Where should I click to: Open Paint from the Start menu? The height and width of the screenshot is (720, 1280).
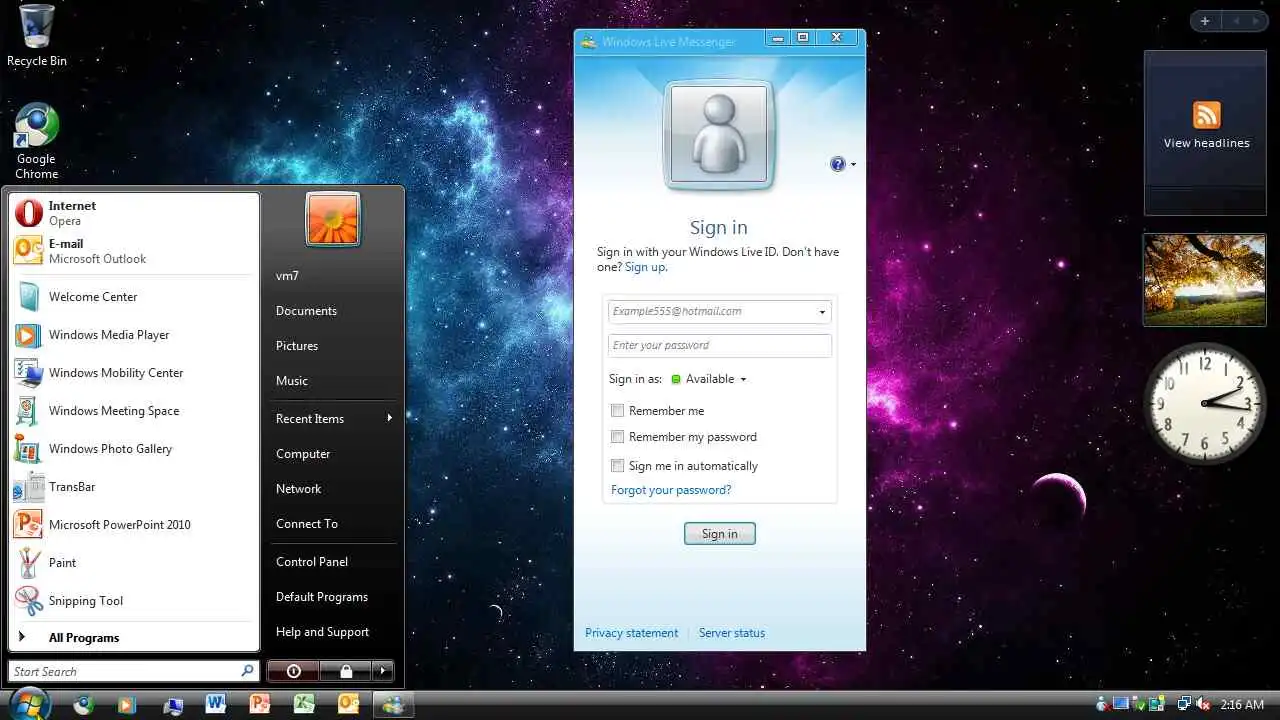(x=133, y=563)
